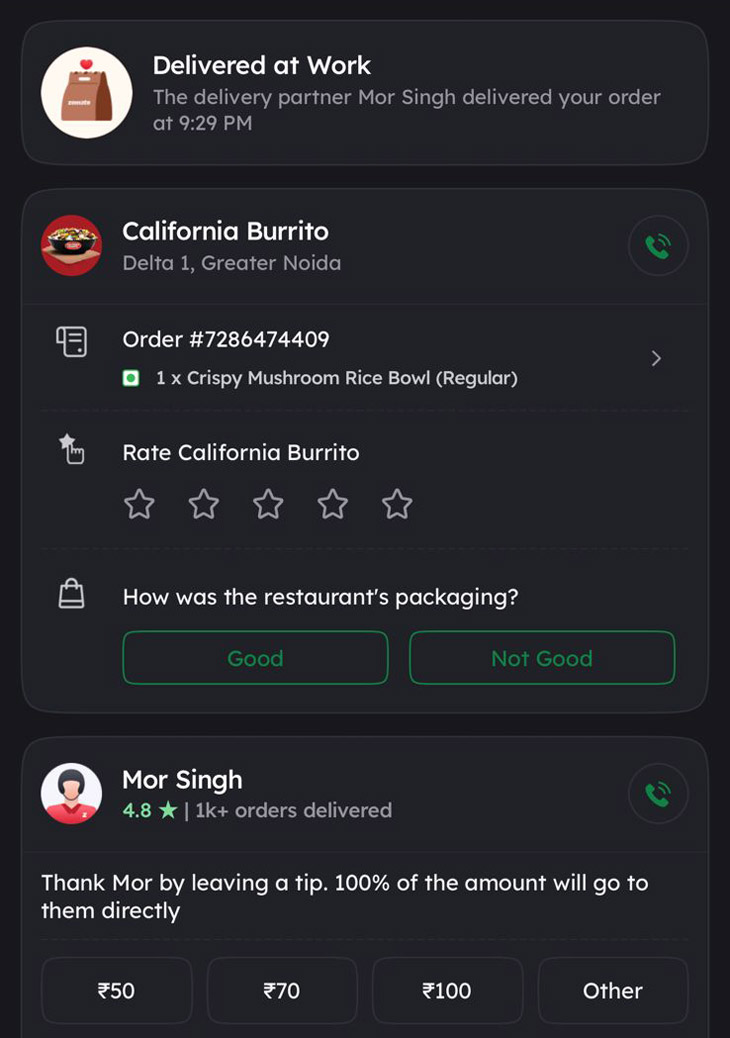The image size is (730, 1038).
Task: Tap the packaging bag icon
Action: coord(71,595)
